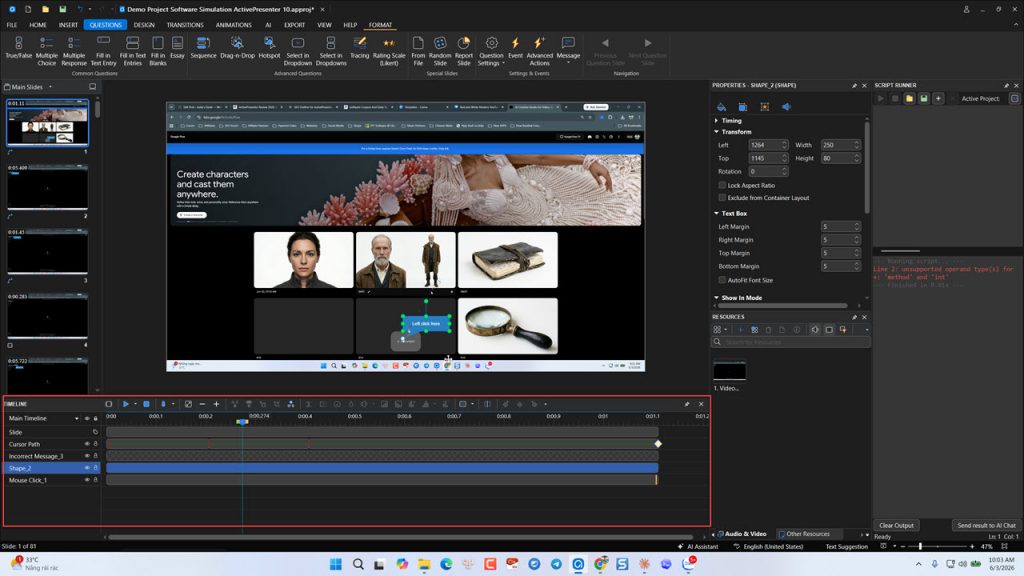Image resolution: width=1024 pixels, height=576 pixels.
Task: Enable AutoFit Font Size checkbox
Action: coord(722,280)
